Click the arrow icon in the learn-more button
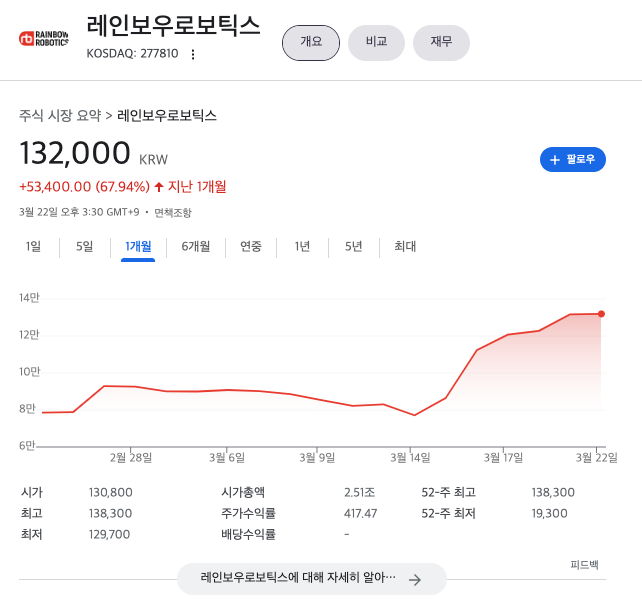 [415, 579]
